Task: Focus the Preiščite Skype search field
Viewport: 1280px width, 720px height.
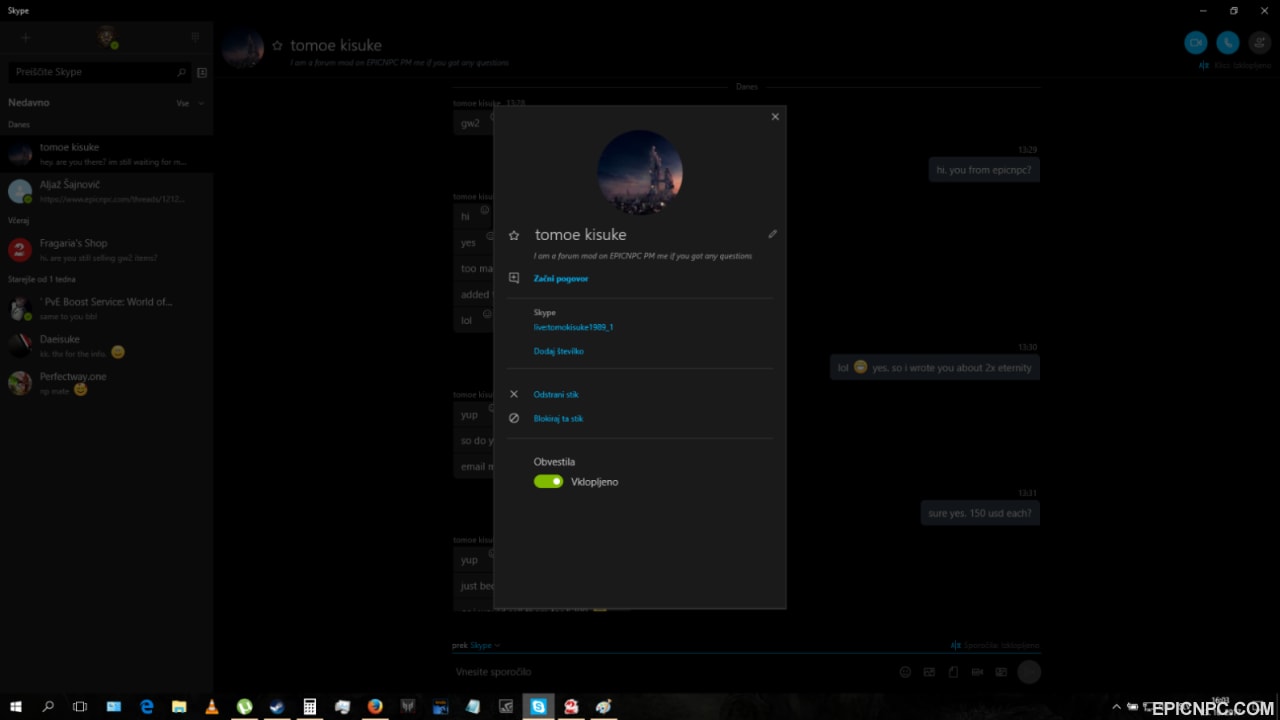Action: (x=97, y=72)
